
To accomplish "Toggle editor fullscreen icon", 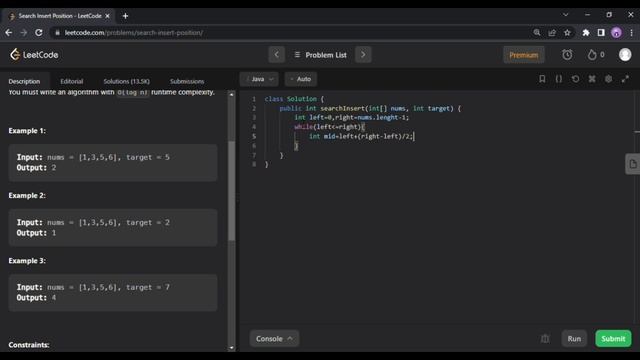I will 625,79.
